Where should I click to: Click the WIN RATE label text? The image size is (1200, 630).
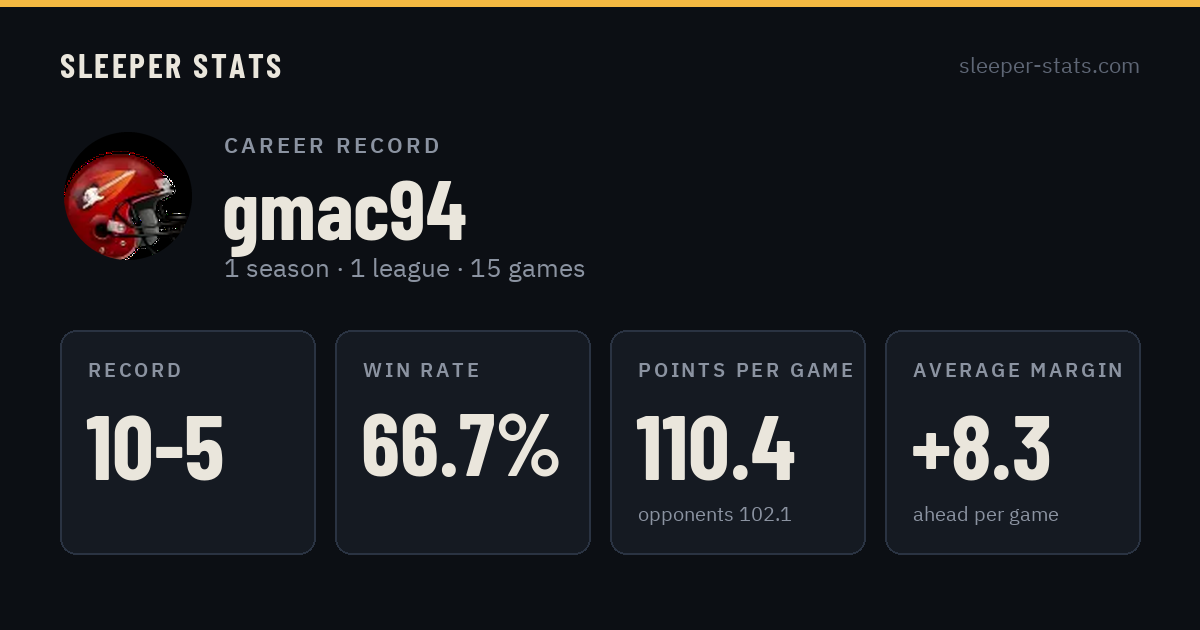422,371
